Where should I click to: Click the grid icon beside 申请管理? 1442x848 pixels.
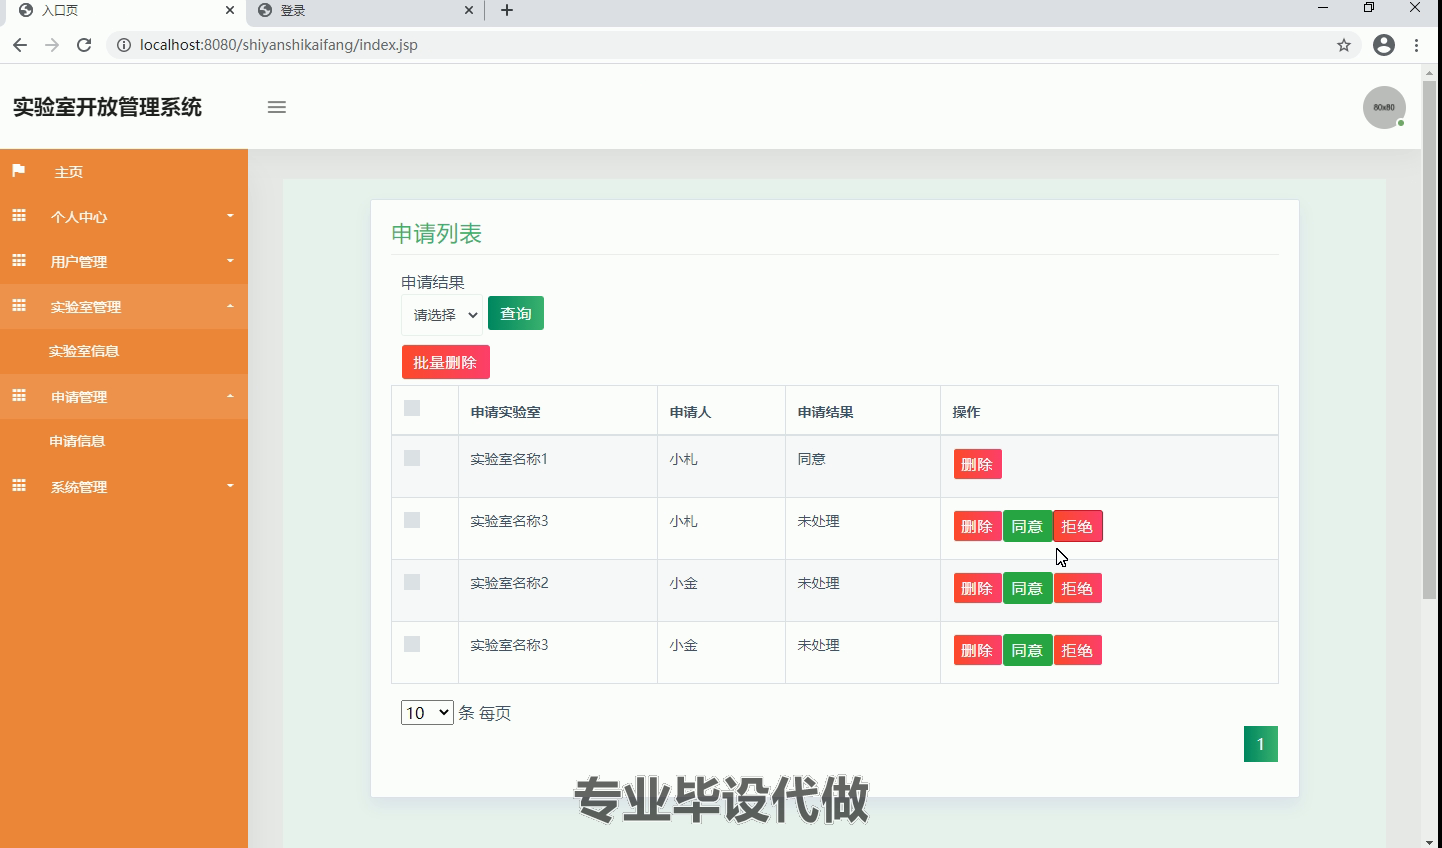(19, 396)
